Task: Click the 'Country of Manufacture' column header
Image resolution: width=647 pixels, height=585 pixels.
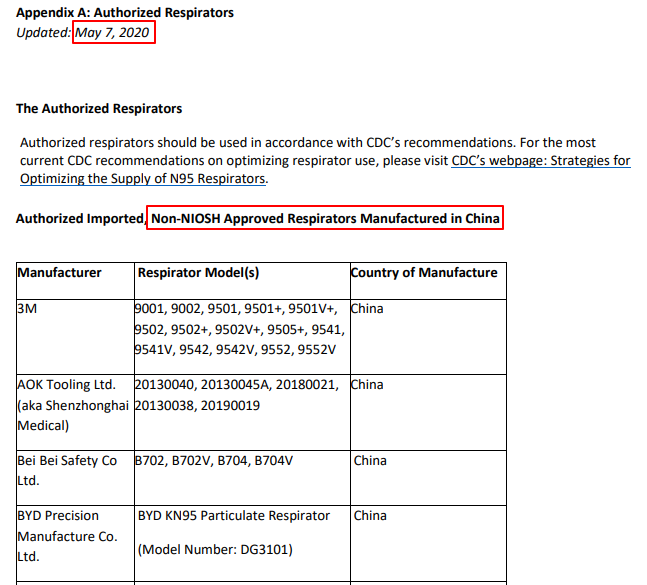Action: (x=424, y=273)
